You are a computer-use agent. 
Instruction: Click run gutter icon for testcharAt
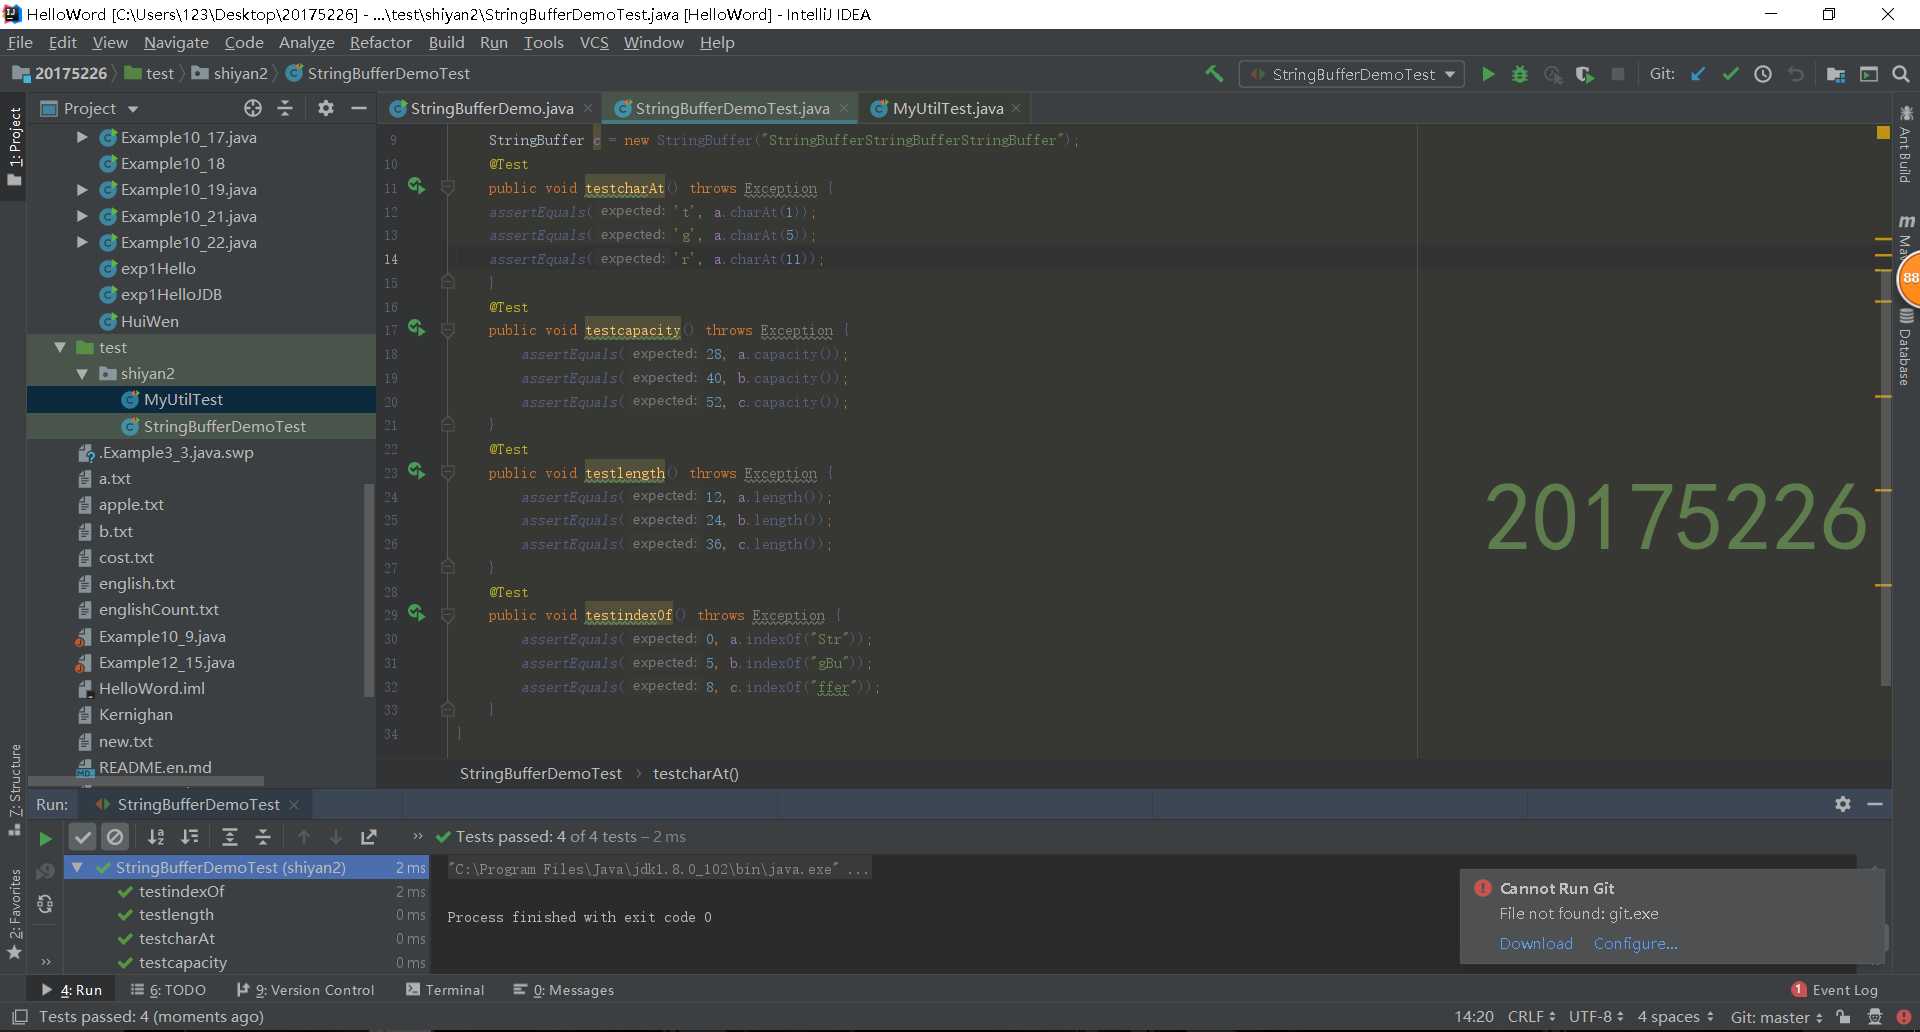[417, 187]
